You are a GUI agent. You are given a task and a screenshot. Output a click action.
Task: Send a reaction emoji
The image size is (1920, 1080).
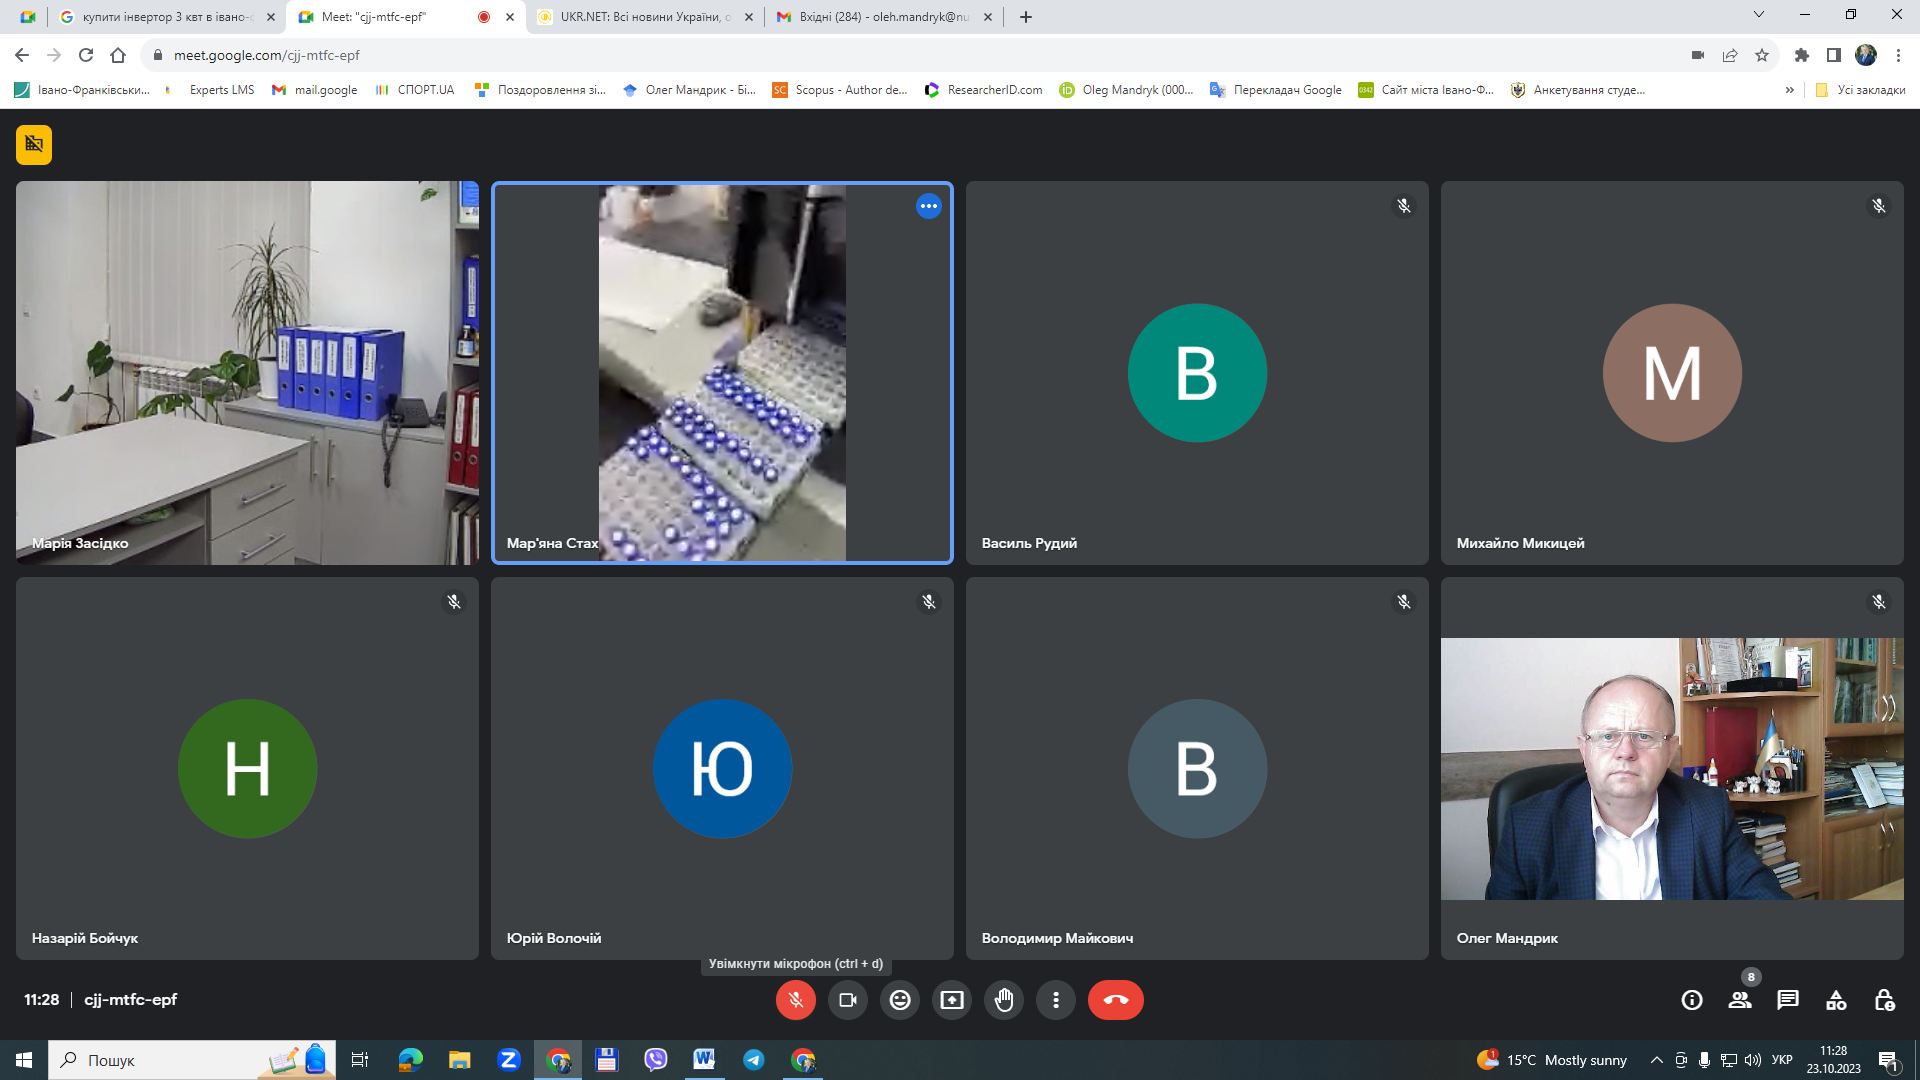[900, 1000]
